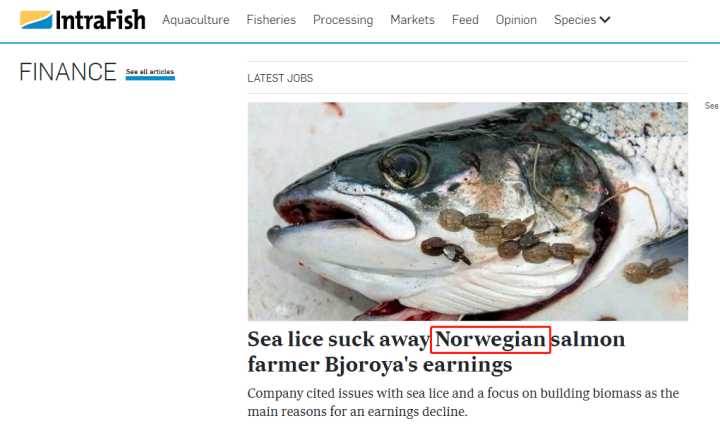Follow the See all articles link
720x428 pixels.
pyautogui.click(x=150, y=72)
